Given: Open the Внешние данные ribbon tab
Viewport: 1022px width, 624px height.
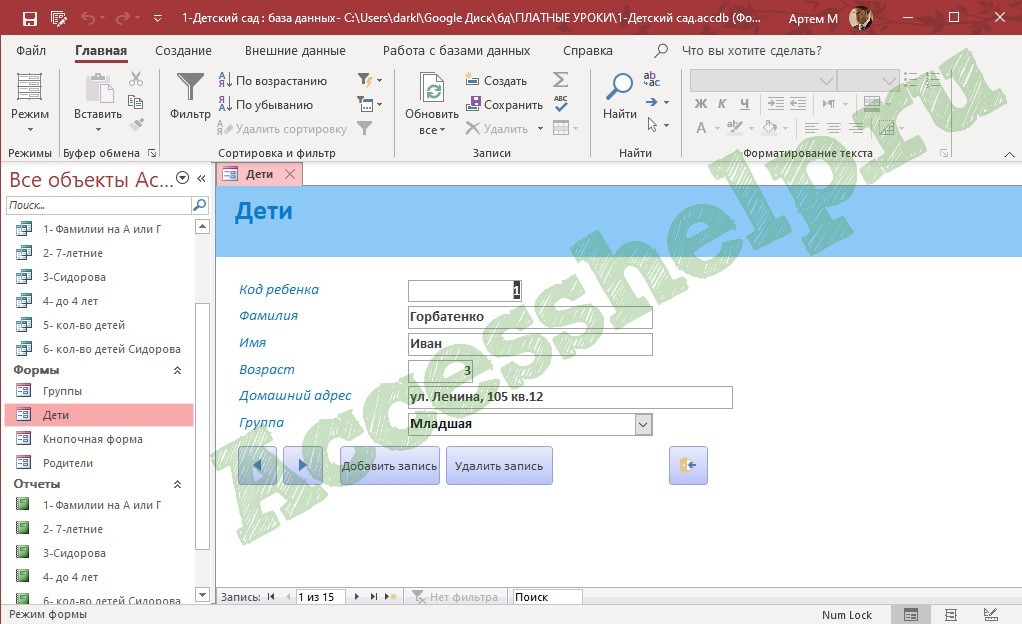Looking at the screenshot, I should (295, 51).
